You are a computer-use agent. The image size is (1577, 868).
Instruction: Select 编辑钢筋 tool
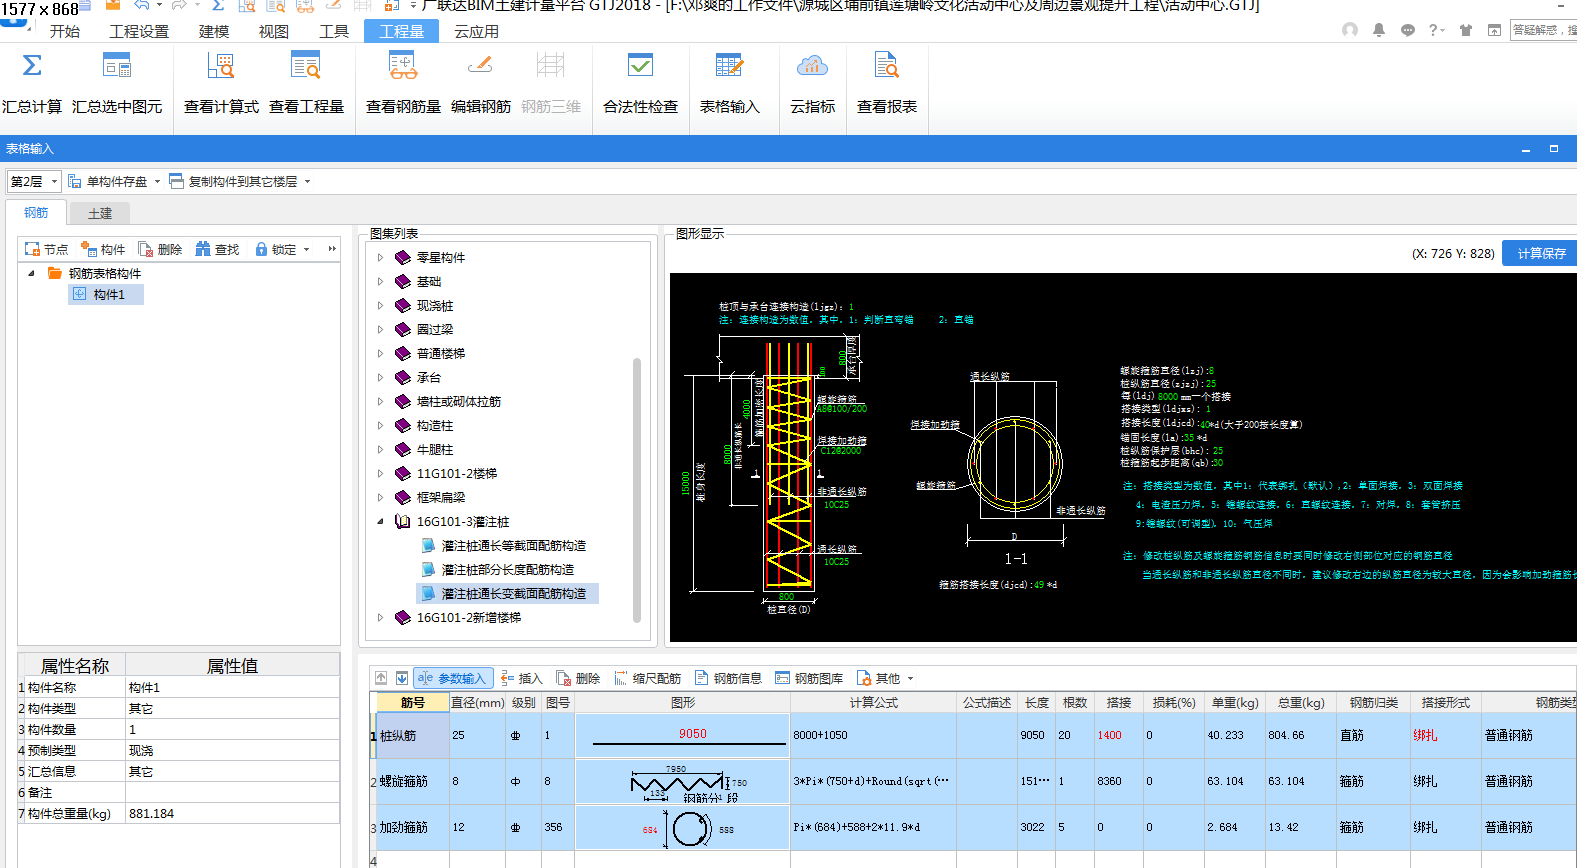[x=480, y=84]
